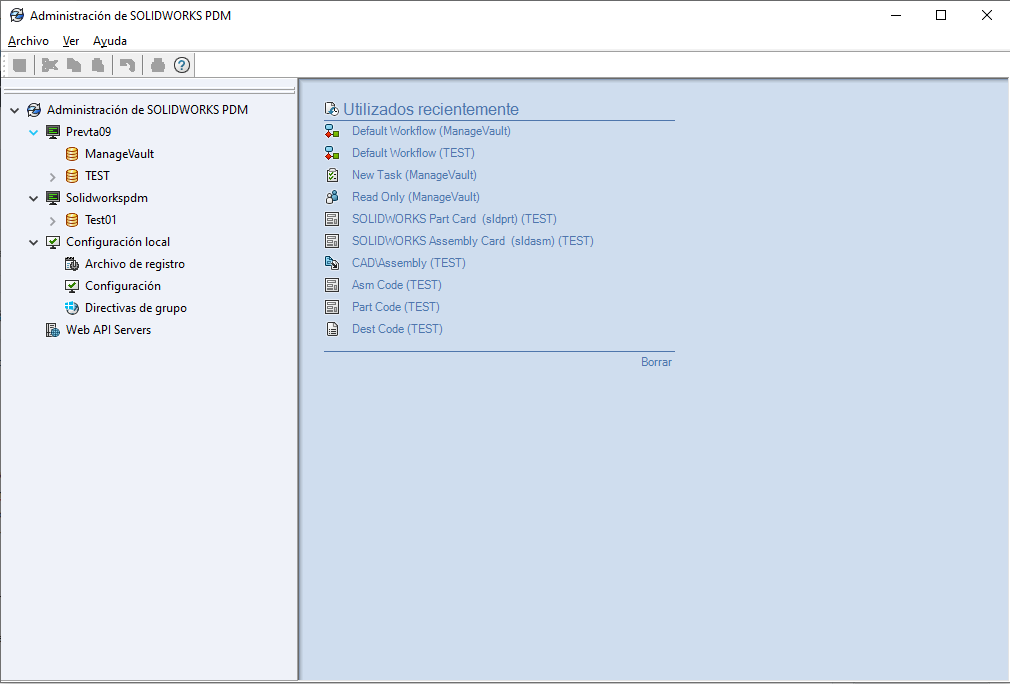Click the Print toolbar icon
This screenshot has width=1010, height=684.
point(158,65)
